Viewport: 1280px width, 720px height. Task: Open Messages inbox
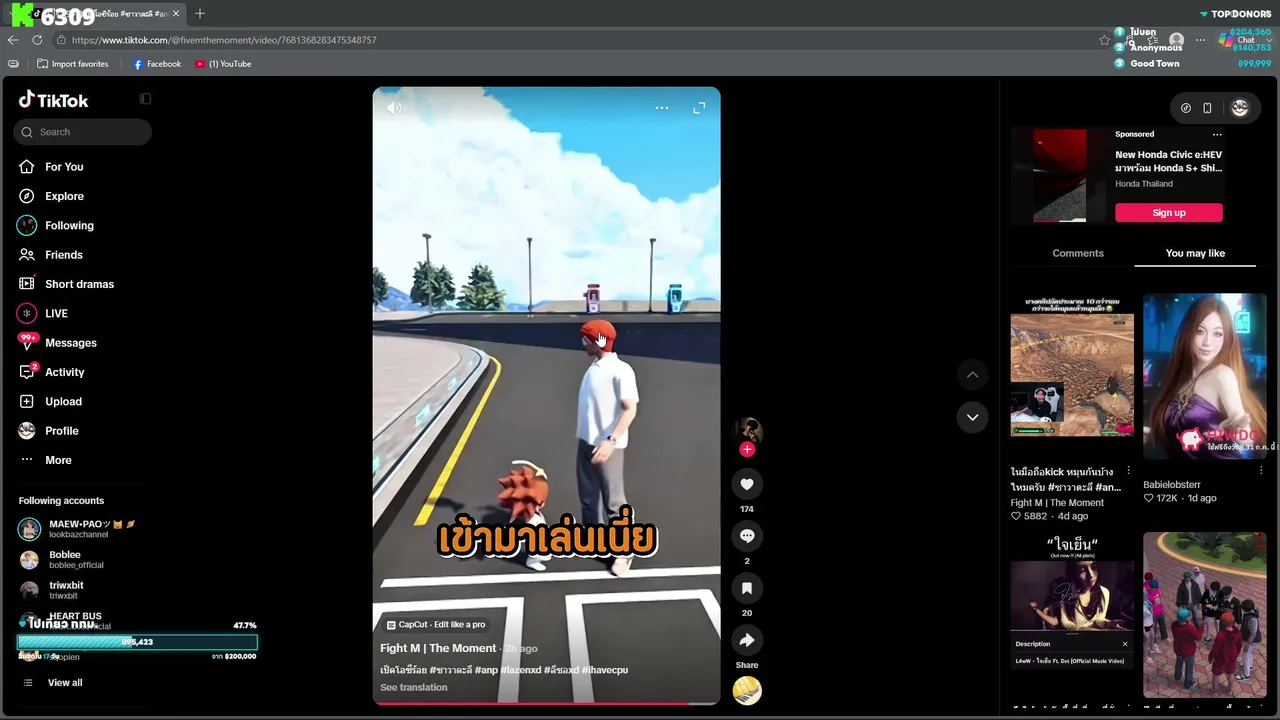70,343
